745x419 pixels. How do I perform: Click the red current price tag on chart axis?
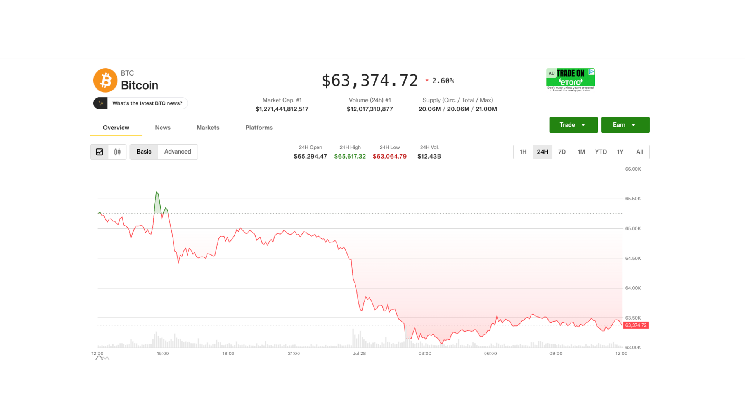tap(636, 325)
